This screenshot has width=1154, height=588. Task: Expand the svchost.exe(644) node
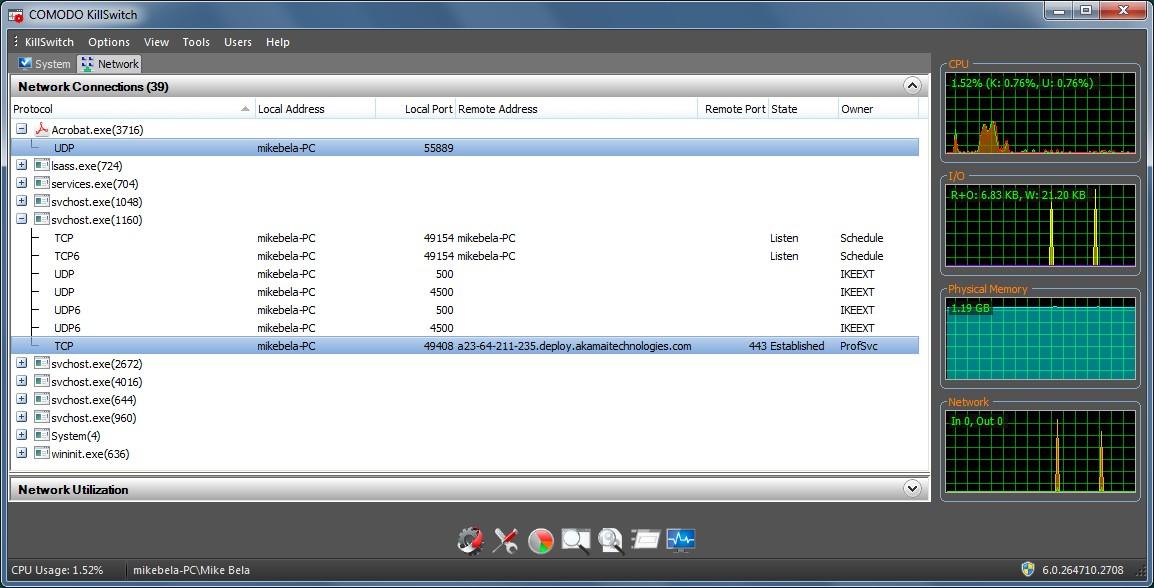coord(21,400)
